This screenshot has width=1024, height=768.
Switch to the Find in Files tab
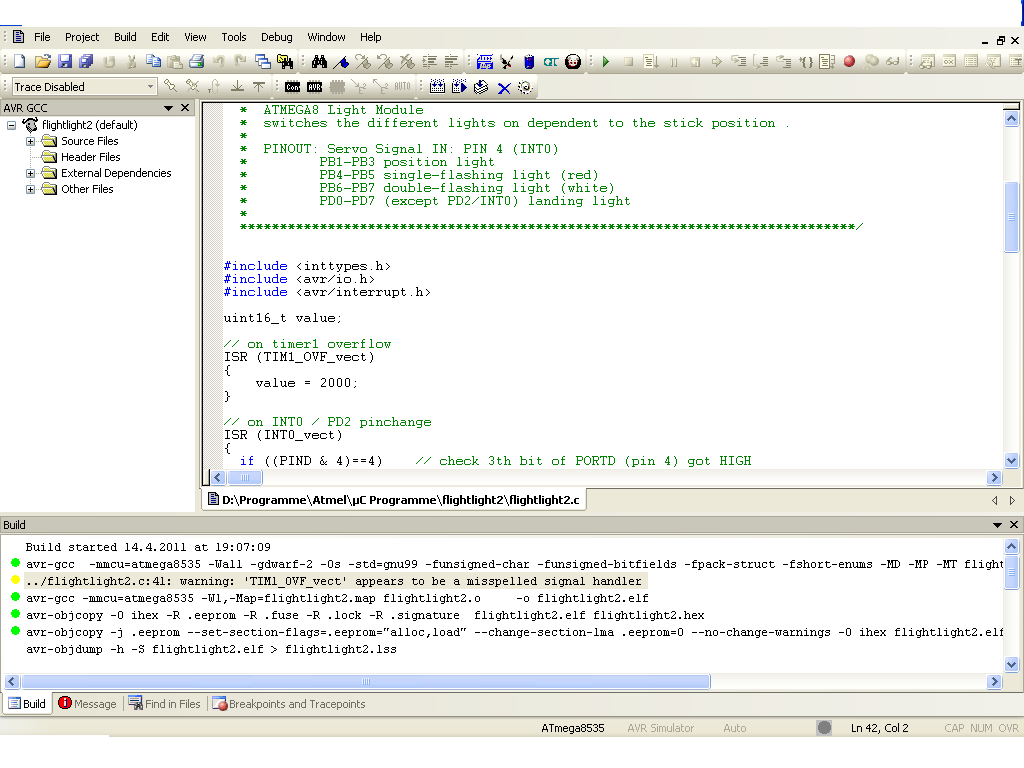coord(165,703)
